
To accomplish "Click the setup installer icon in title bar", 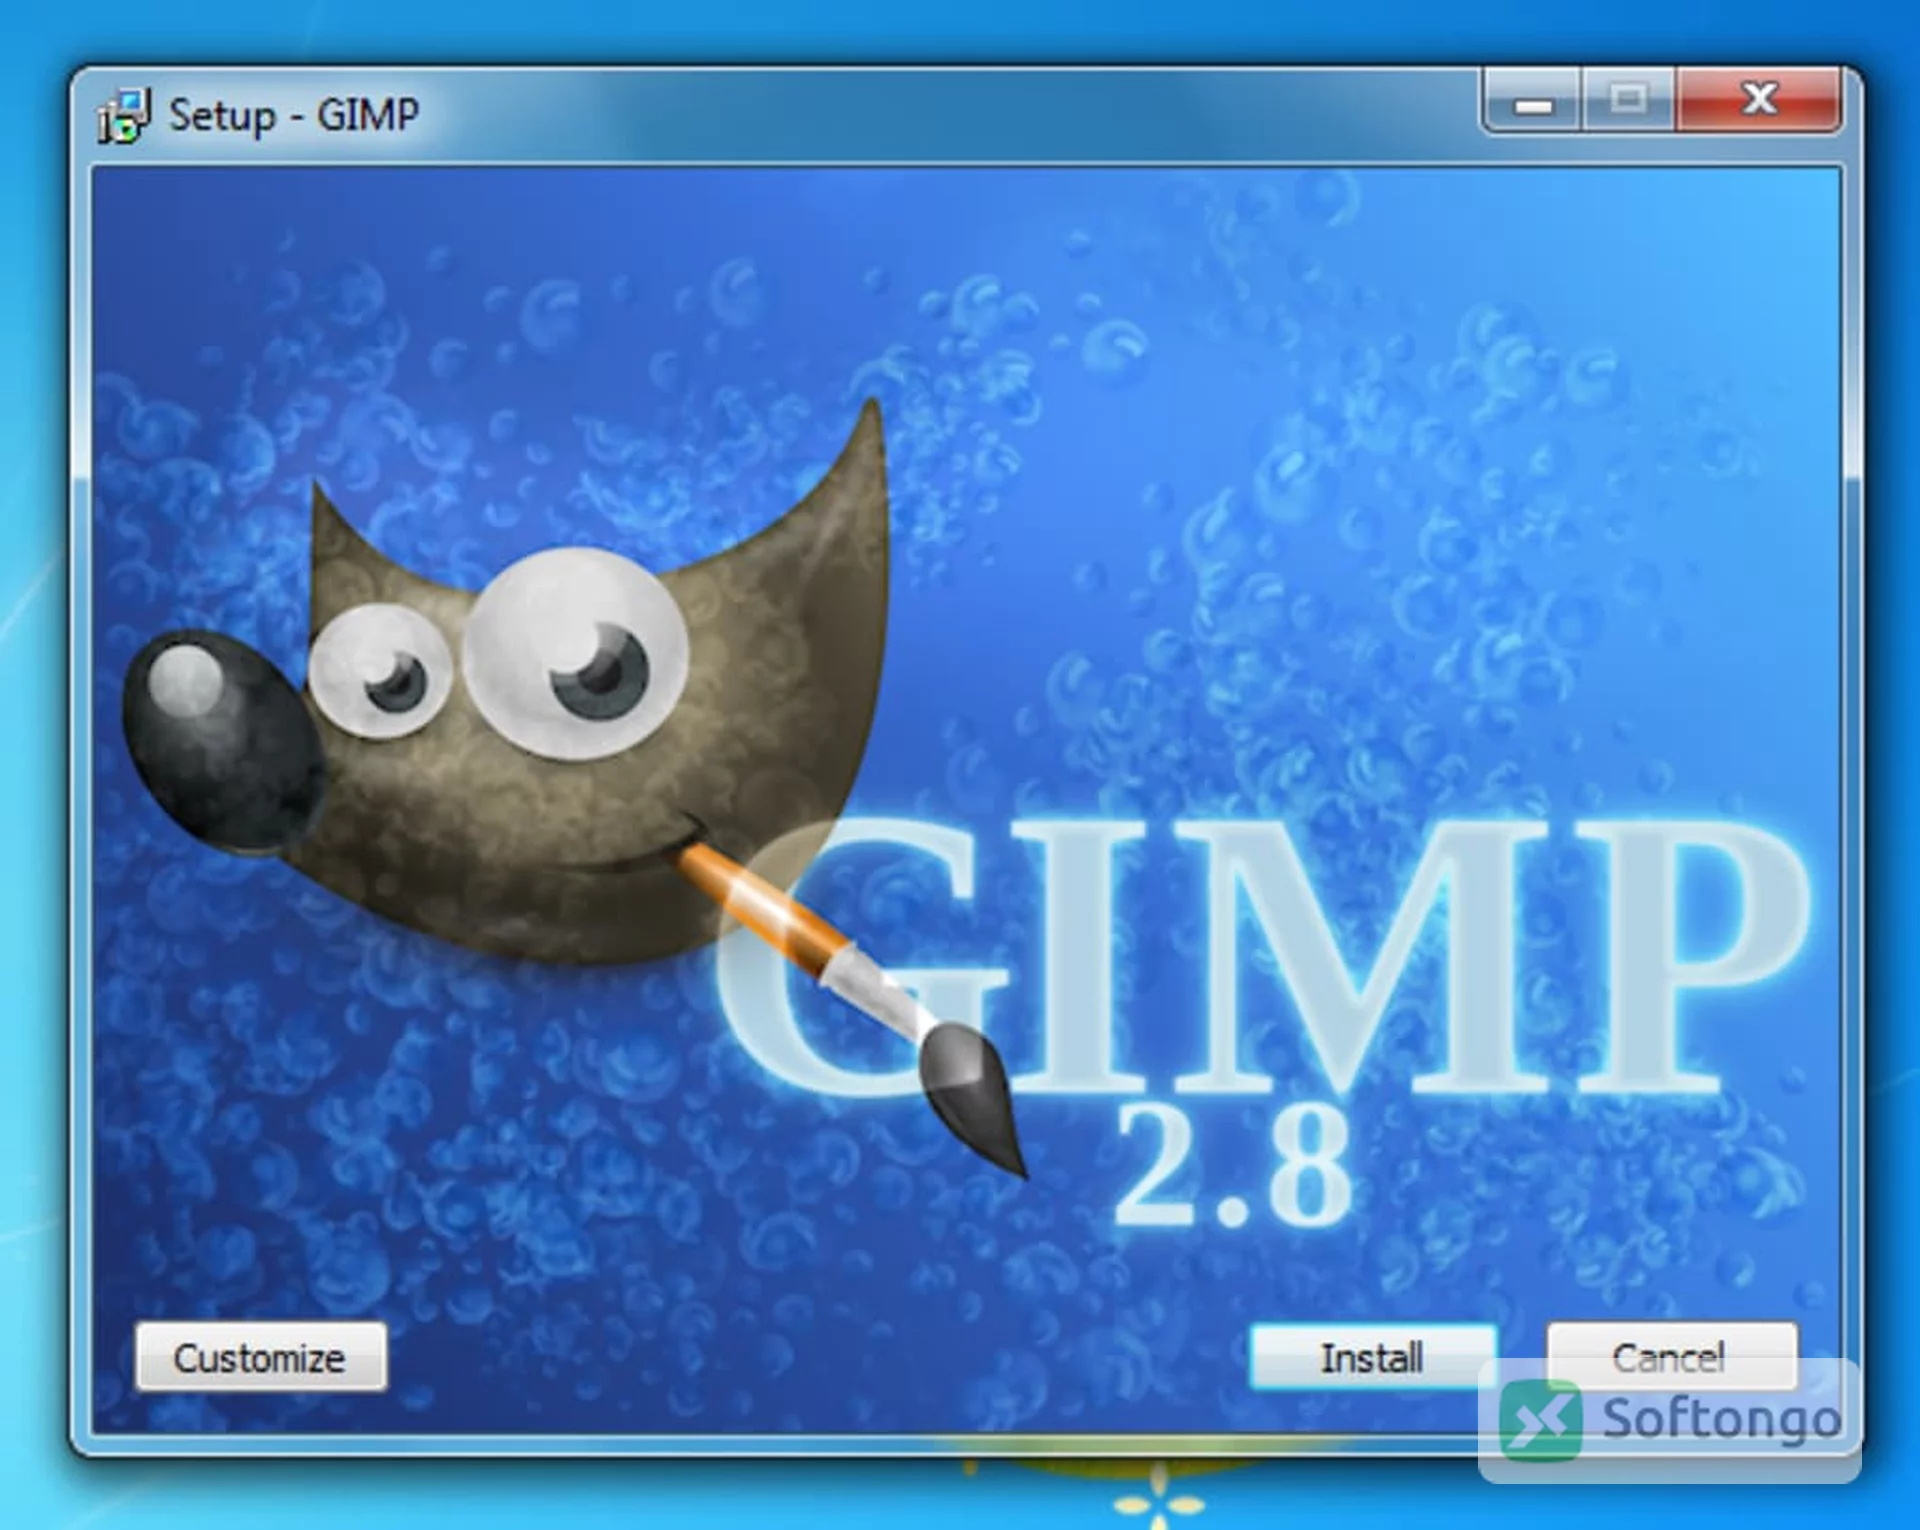I will tap(124, 116).
